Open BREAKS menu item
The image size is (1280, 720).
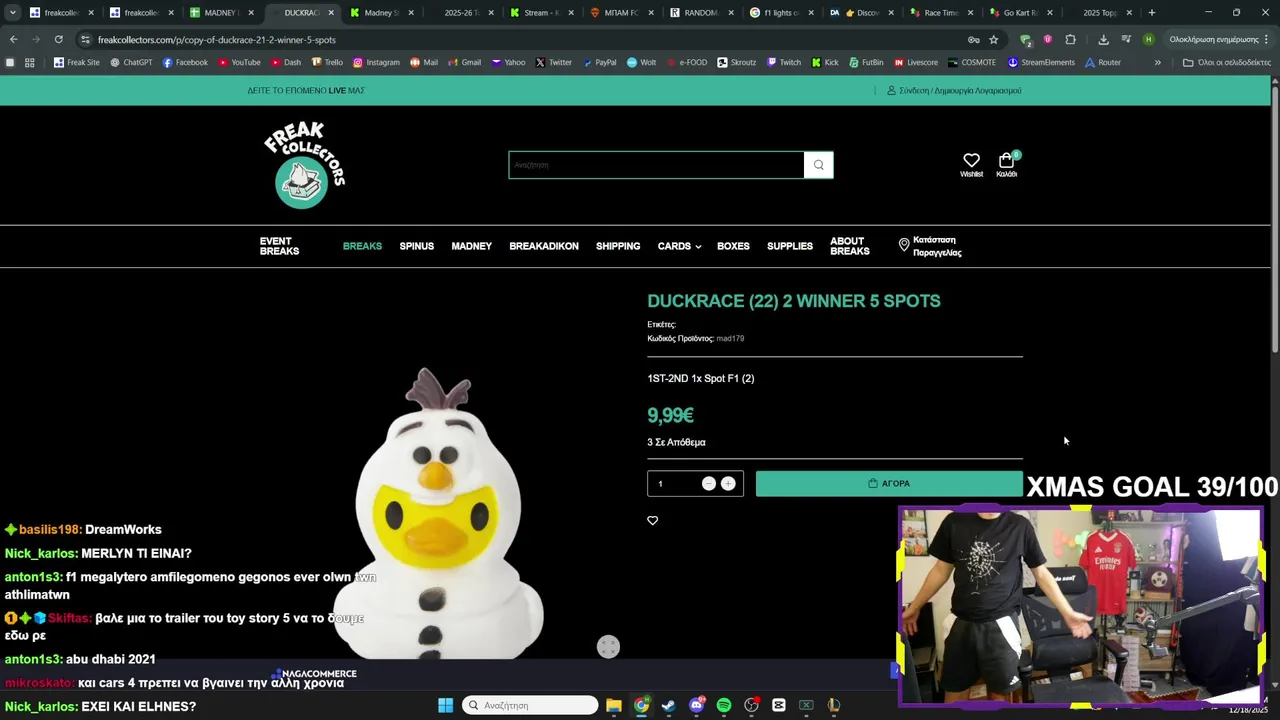(x=362, y=246)
